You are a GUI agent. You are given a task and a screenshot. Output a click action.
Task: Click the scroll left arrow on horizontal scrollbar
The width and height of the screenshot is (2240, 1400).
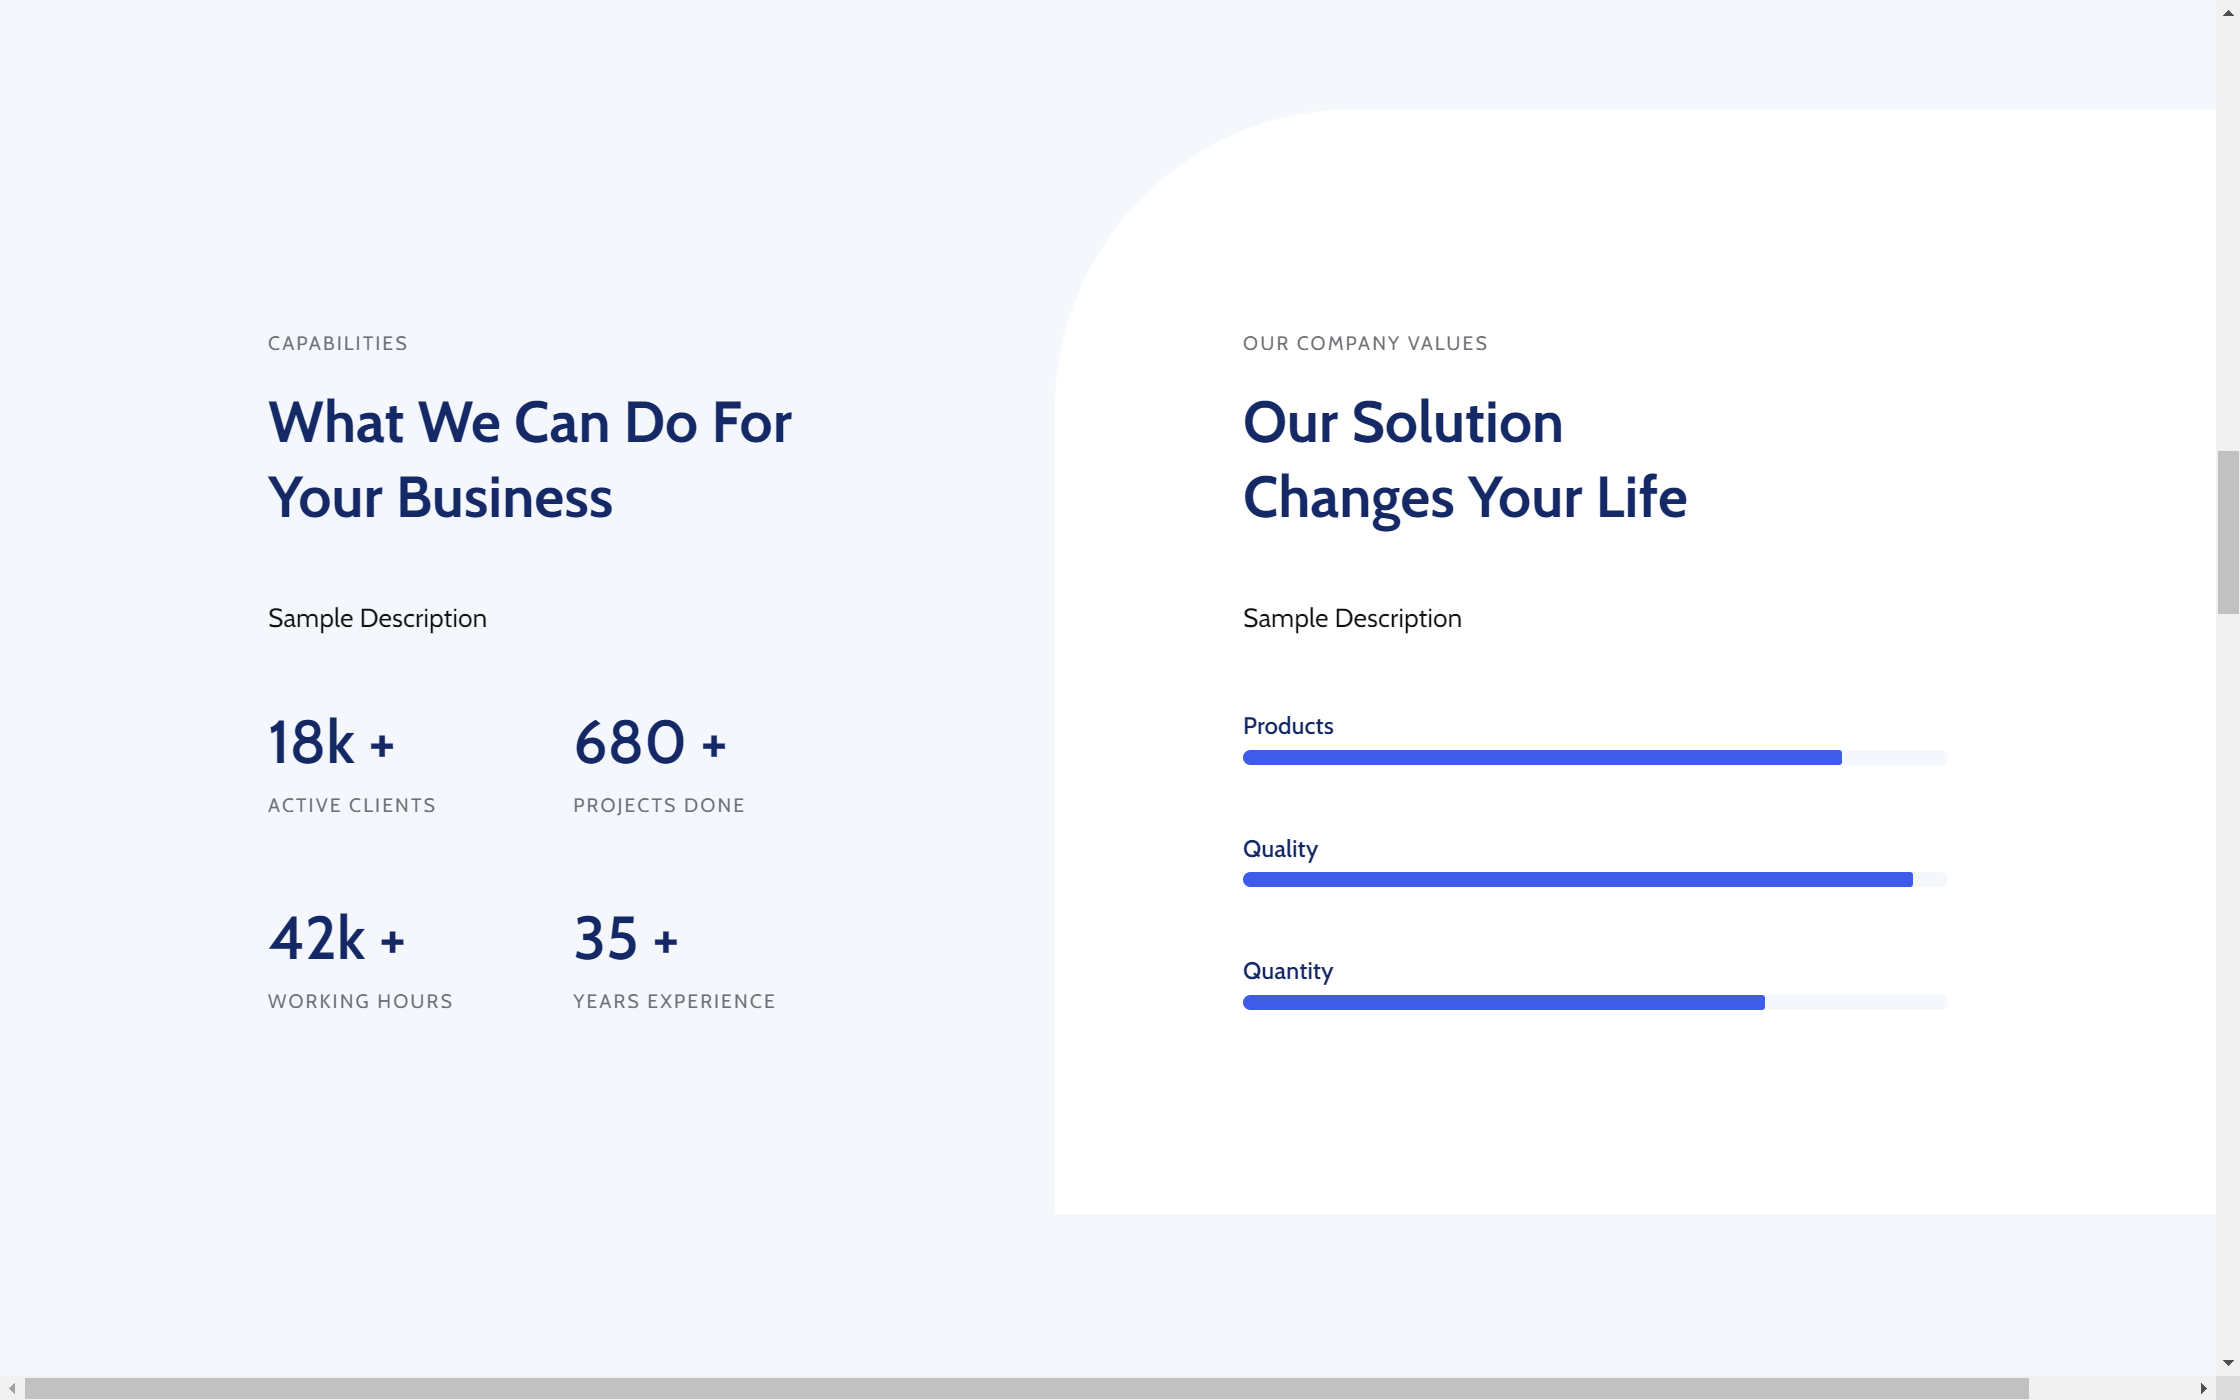12,1389
